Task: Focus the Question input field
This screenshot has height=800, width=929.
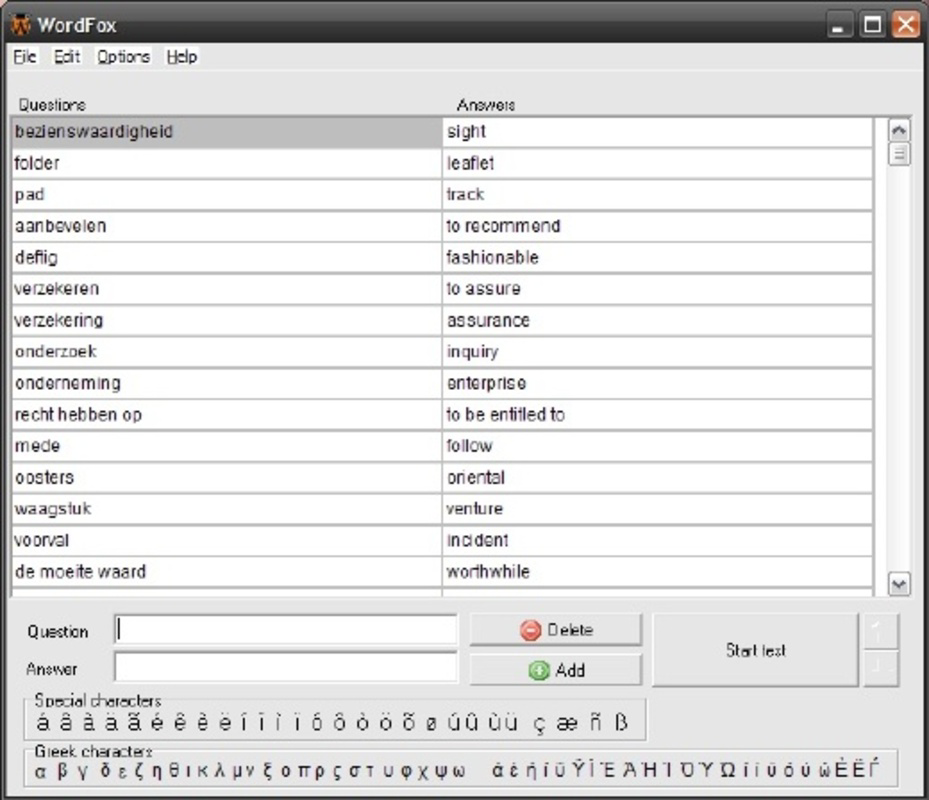Action: point(286,629)
